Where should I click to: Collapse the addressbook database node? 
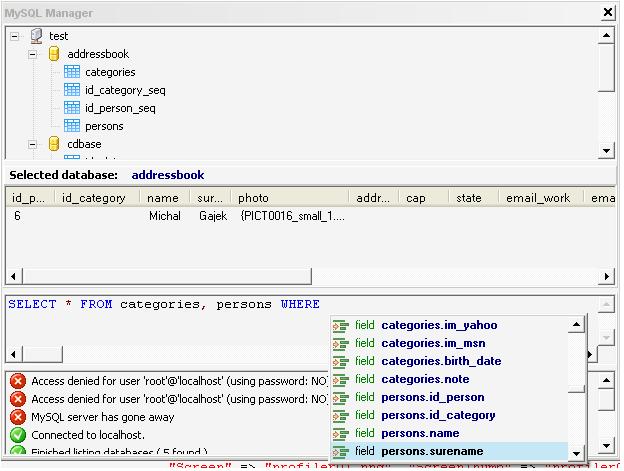33,54
